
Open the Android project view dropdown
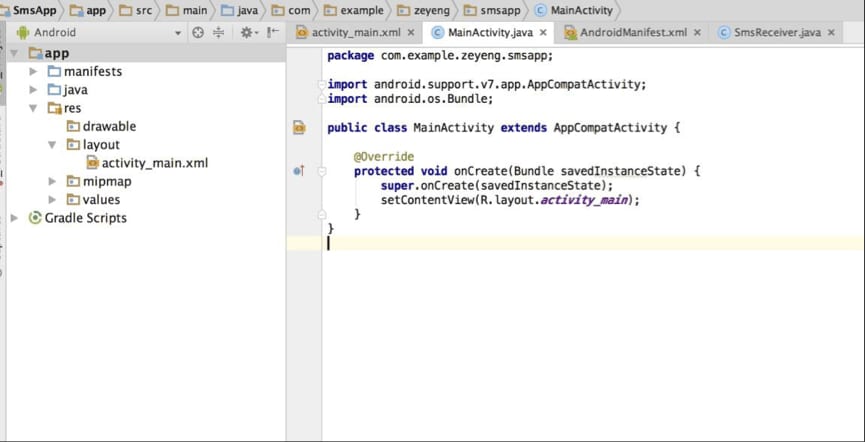click(178, 33)
